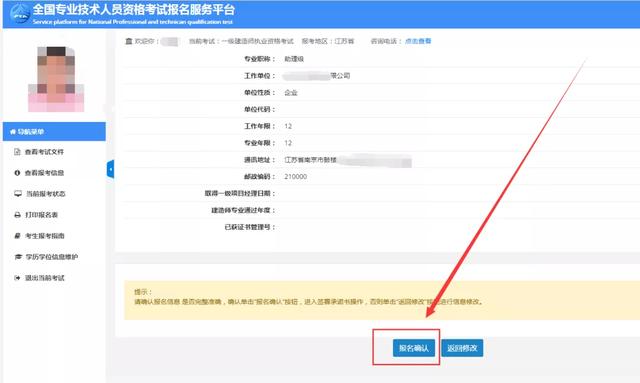Click the 已获证书管理号 label
This screenshot has height=383, width=640.
(249, 227)
